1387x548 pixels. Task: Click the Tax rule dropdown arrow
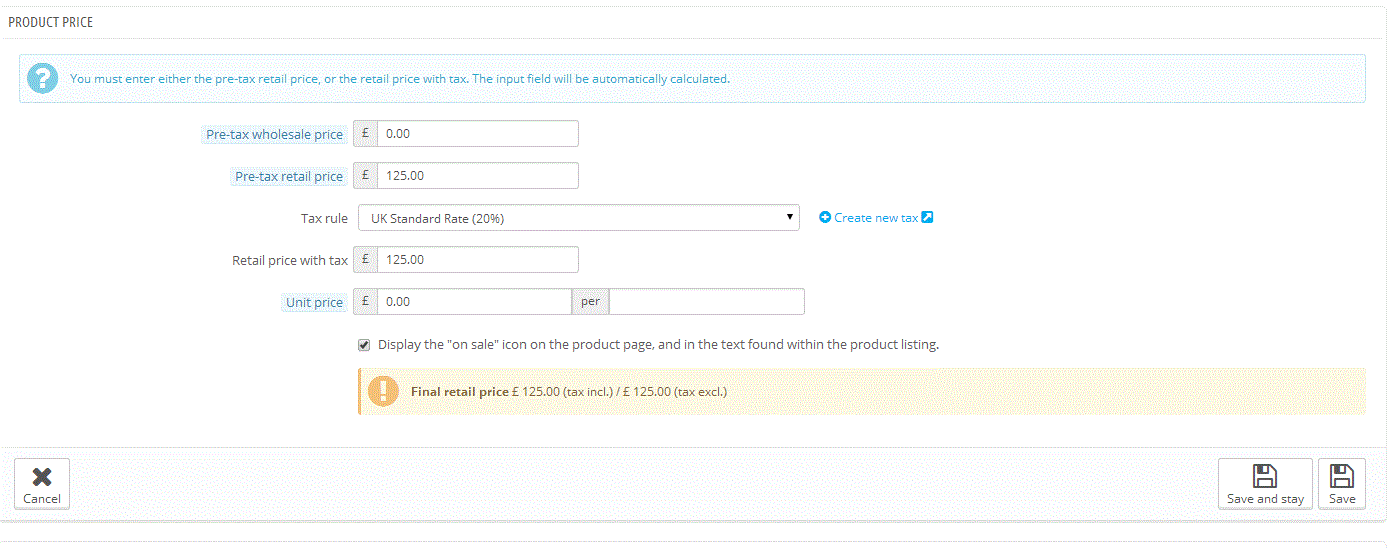pos(789,217)
